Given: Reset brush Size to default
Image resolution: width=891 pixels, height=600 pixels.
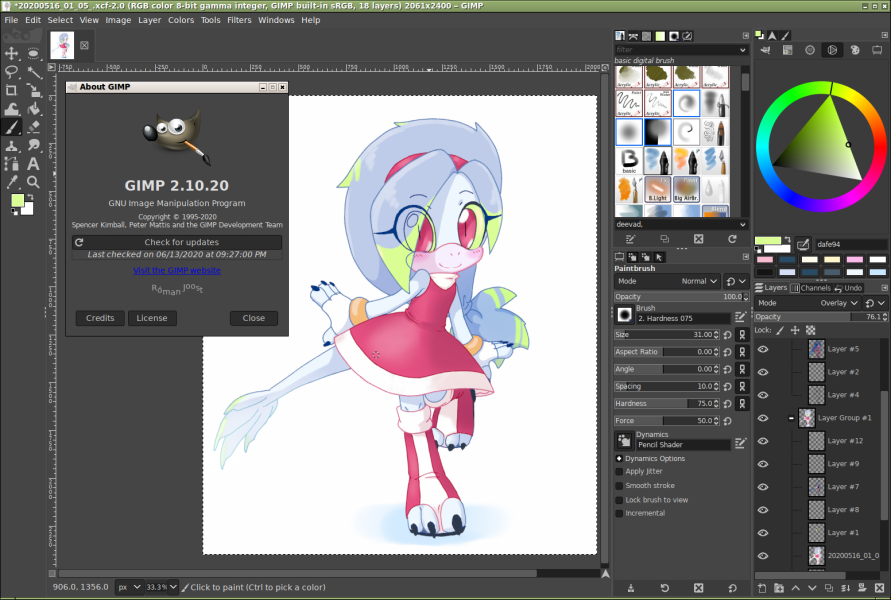Looking at the screenshot, I should [x=727, y=335].
